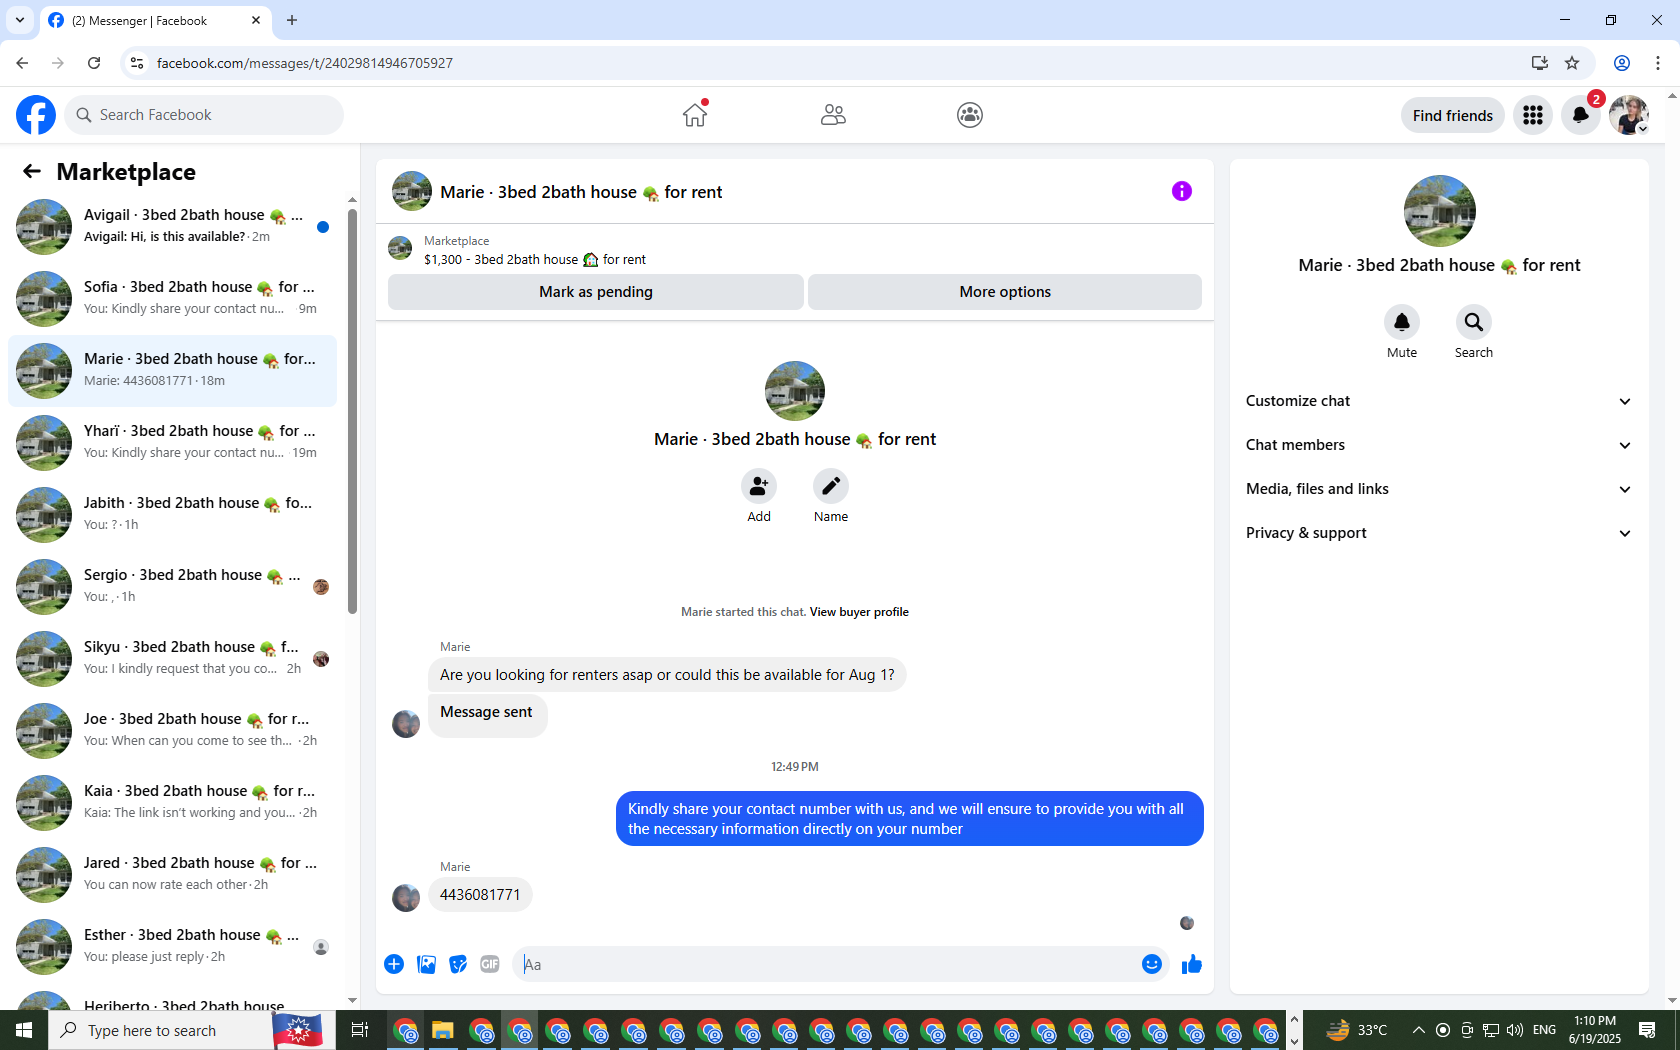Choose a sticker icon
This screenshot has width=1680, height=1050.
[458, 964]
